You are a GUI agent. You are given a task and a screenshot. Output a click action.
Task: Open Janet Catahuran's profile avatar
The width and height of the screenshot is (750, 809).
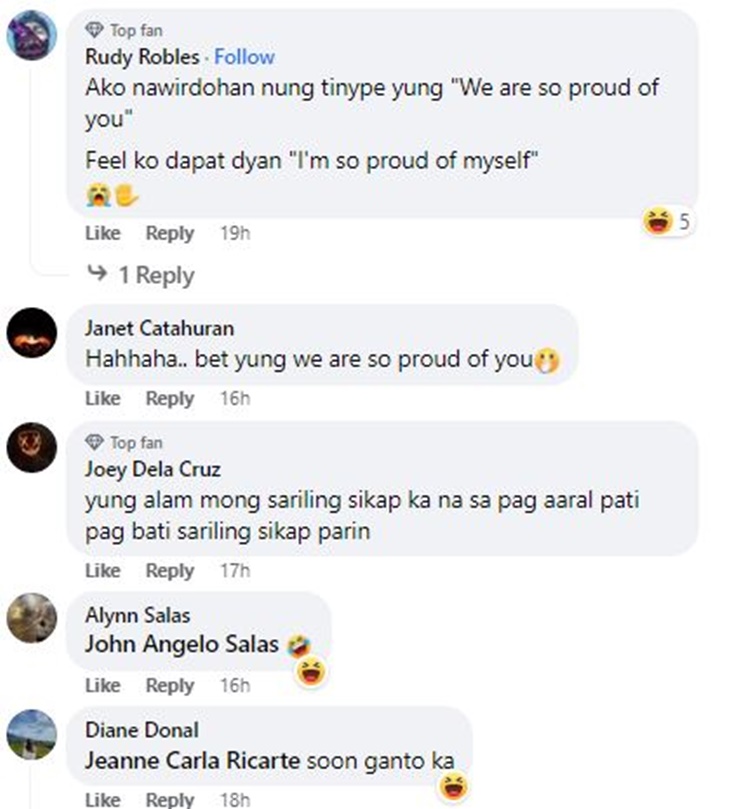31,332
